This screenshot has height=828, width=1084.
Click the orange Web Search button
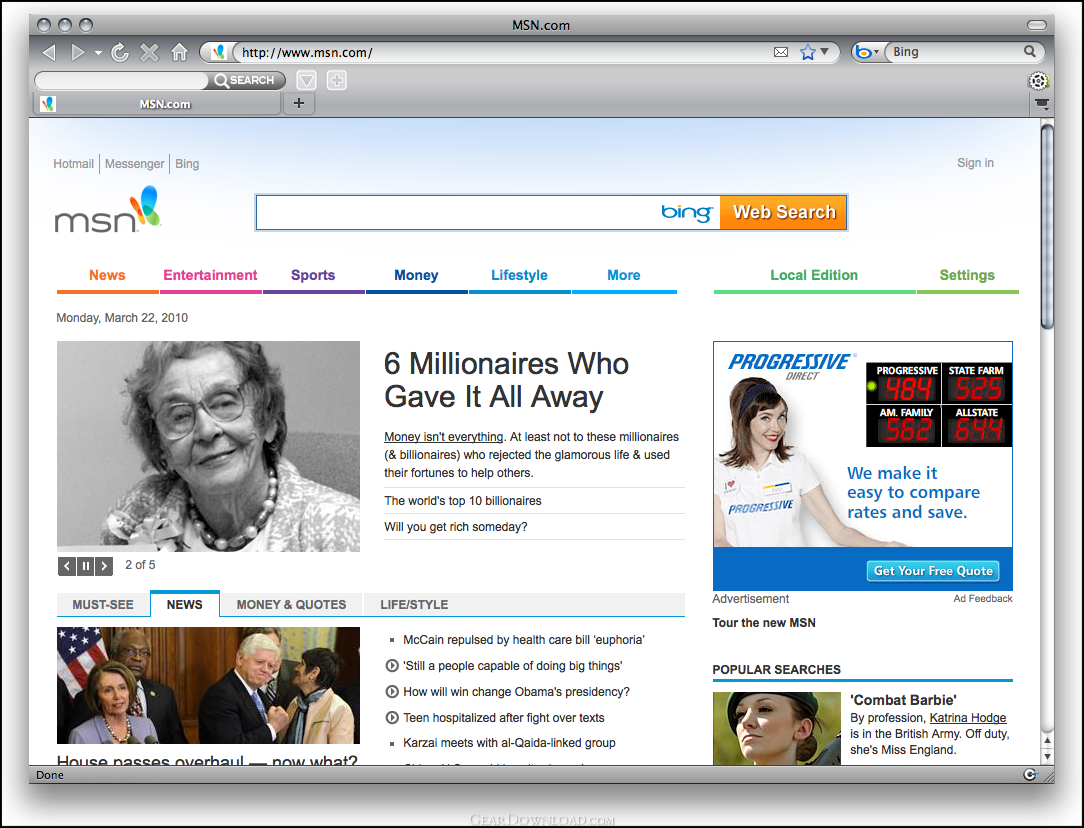[x=783, y=212]
